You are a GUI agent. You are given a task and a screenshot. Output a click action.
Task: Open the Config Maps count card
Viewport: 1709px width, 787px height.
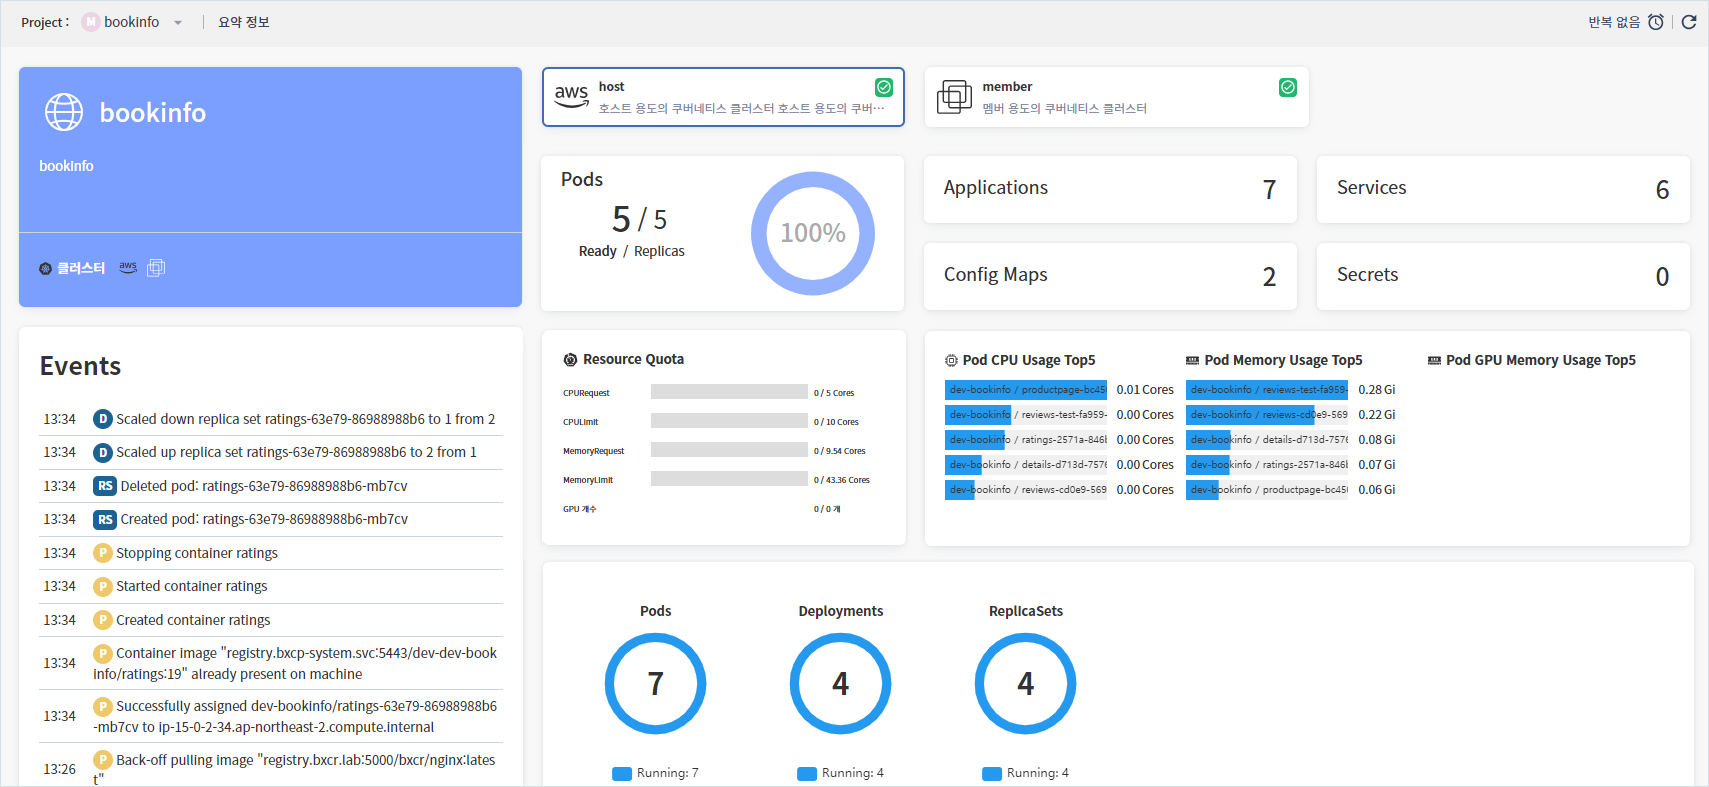pos(1110,276)
